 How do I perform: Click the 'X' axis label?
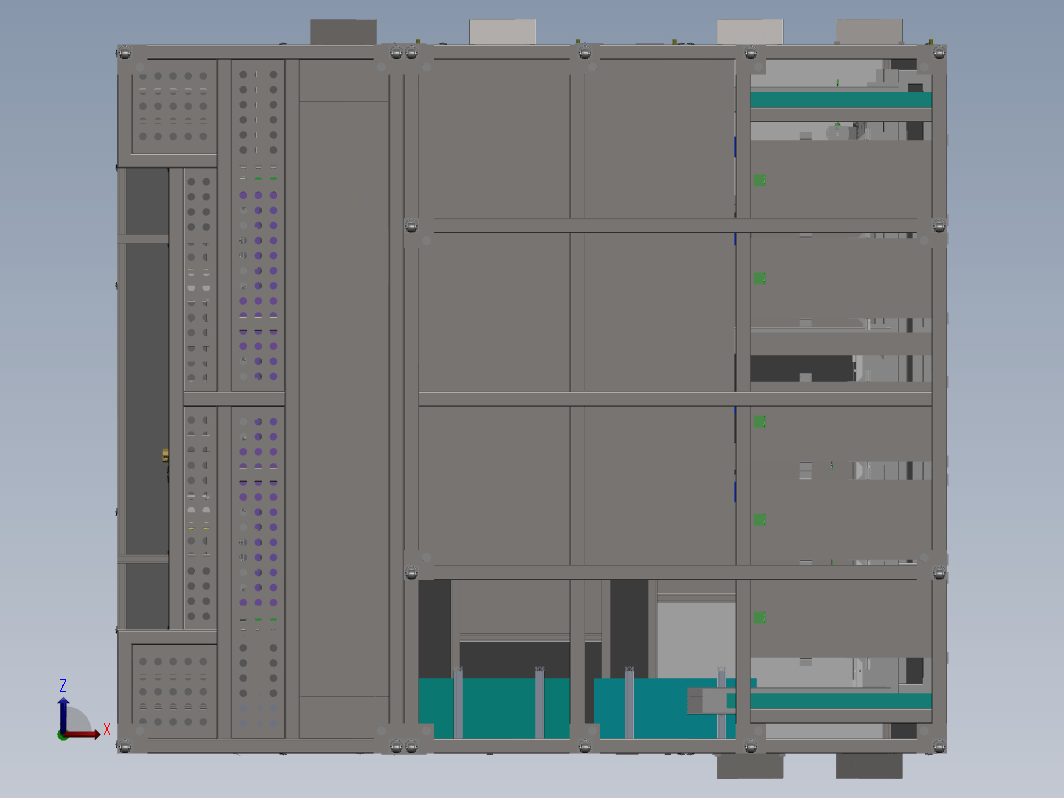107,730
